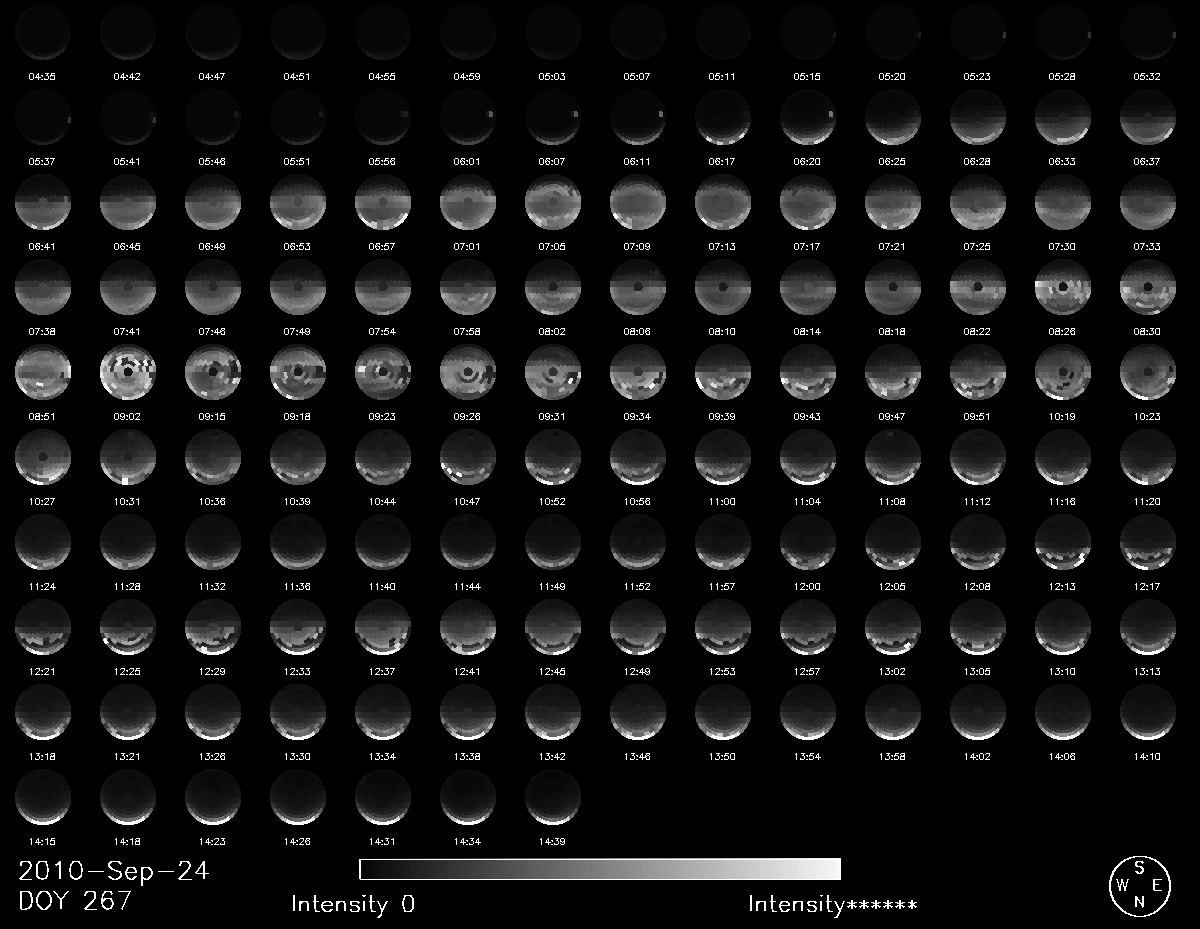Select the '14:31' timestamp label

[x=382, y=841]
